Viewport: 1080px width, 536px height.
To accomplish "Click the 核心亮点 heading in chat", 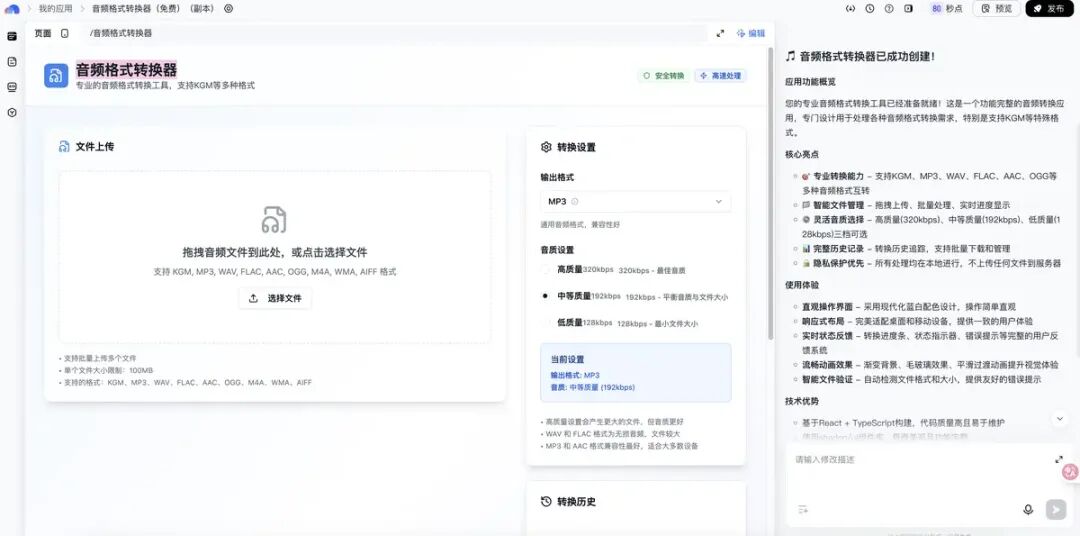I will tap(802, 154).
